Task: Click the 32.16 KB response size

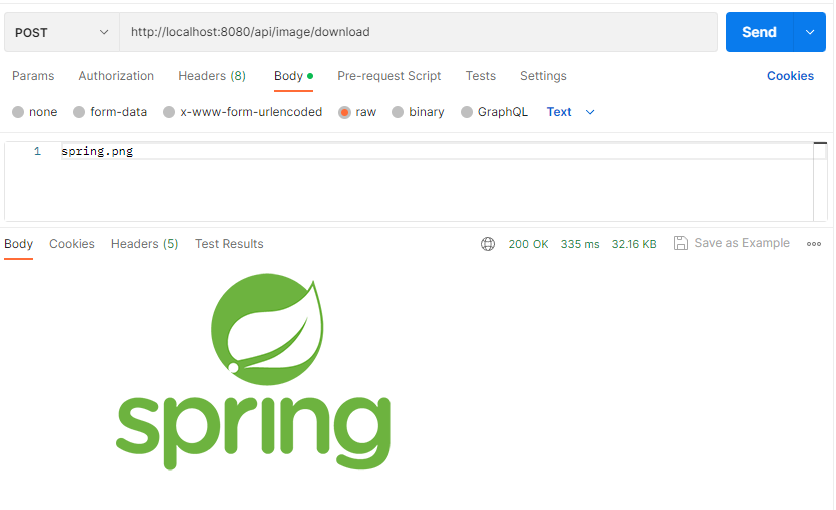Action: (x=634, y=244)
